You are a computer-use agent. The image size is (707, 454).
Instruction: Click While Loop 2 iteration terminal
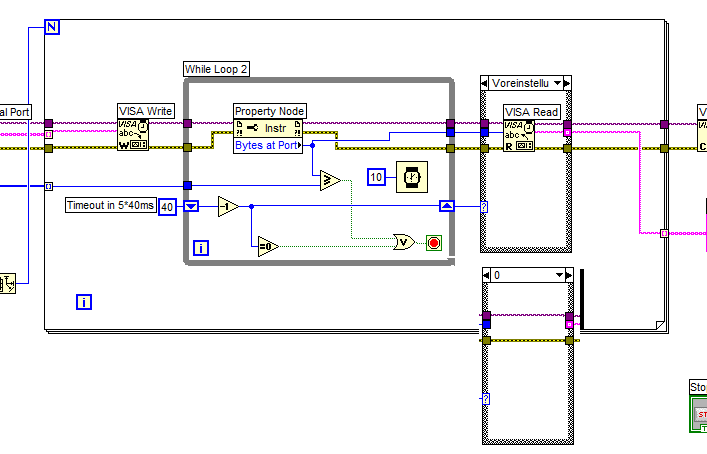click(201, 248)
